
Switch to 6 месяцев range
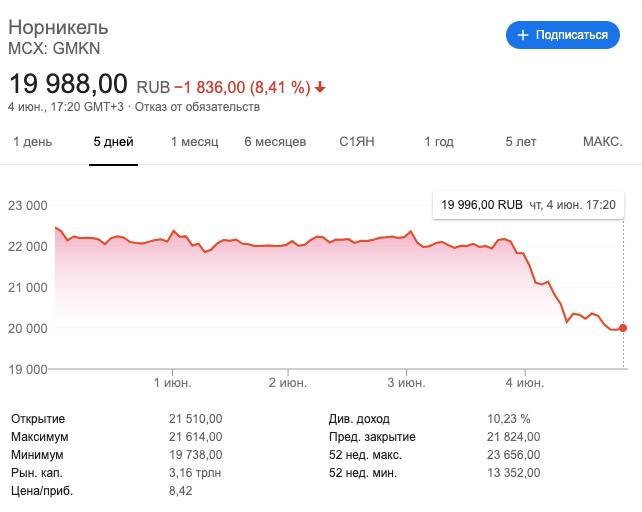click(x=275, y=142)
